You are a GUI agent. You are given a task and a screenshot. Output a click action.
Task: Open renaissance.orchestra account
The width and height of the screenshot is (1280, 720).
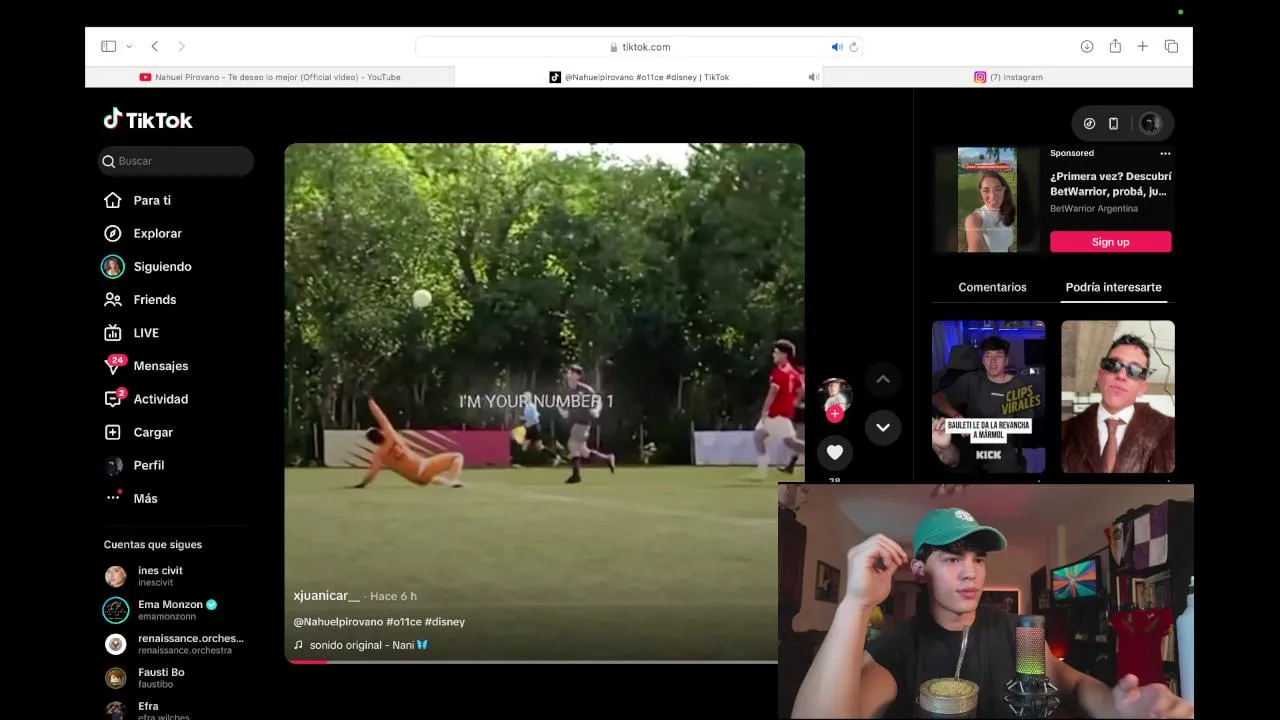tap(175, 644)
